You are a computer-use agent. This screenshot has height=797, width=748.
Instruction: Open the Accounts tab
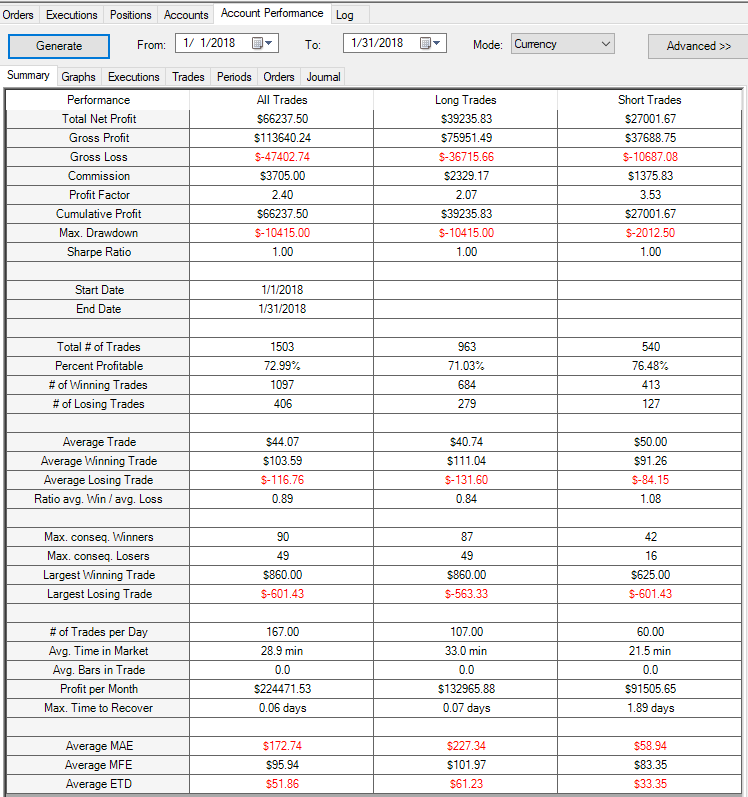[186, 15]
